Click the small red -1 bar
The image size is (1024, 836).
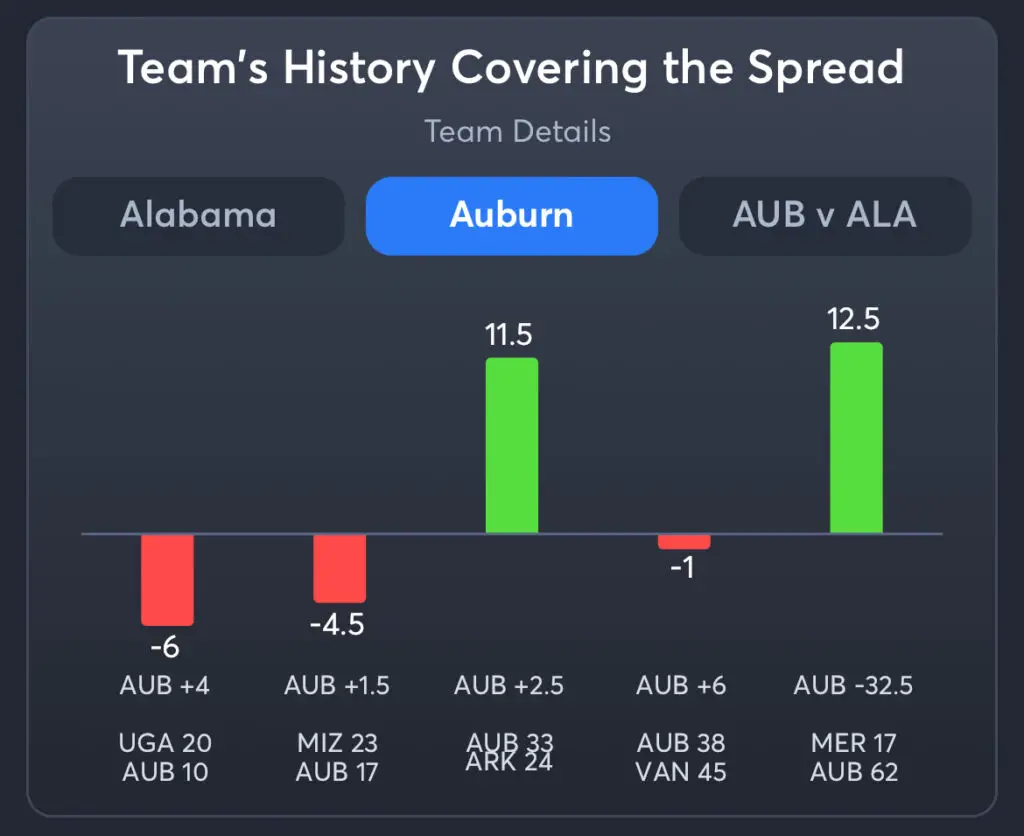pos(684,541)
